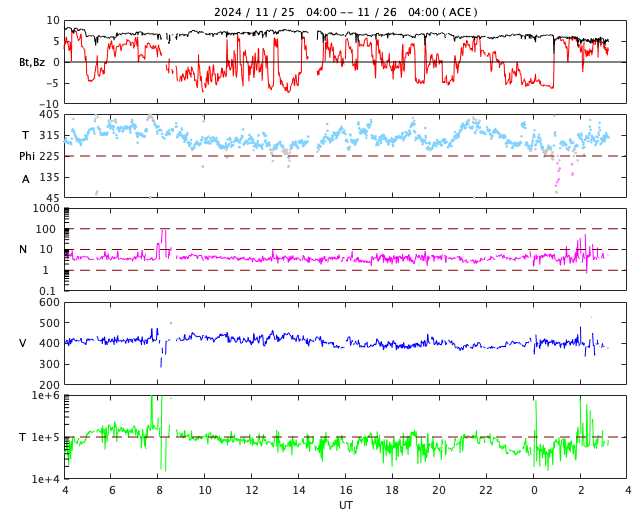This screenshot has width=640, height=512.
Task: Click the '14' hour tick on UT axis
Action: click(x=299, y=490)
